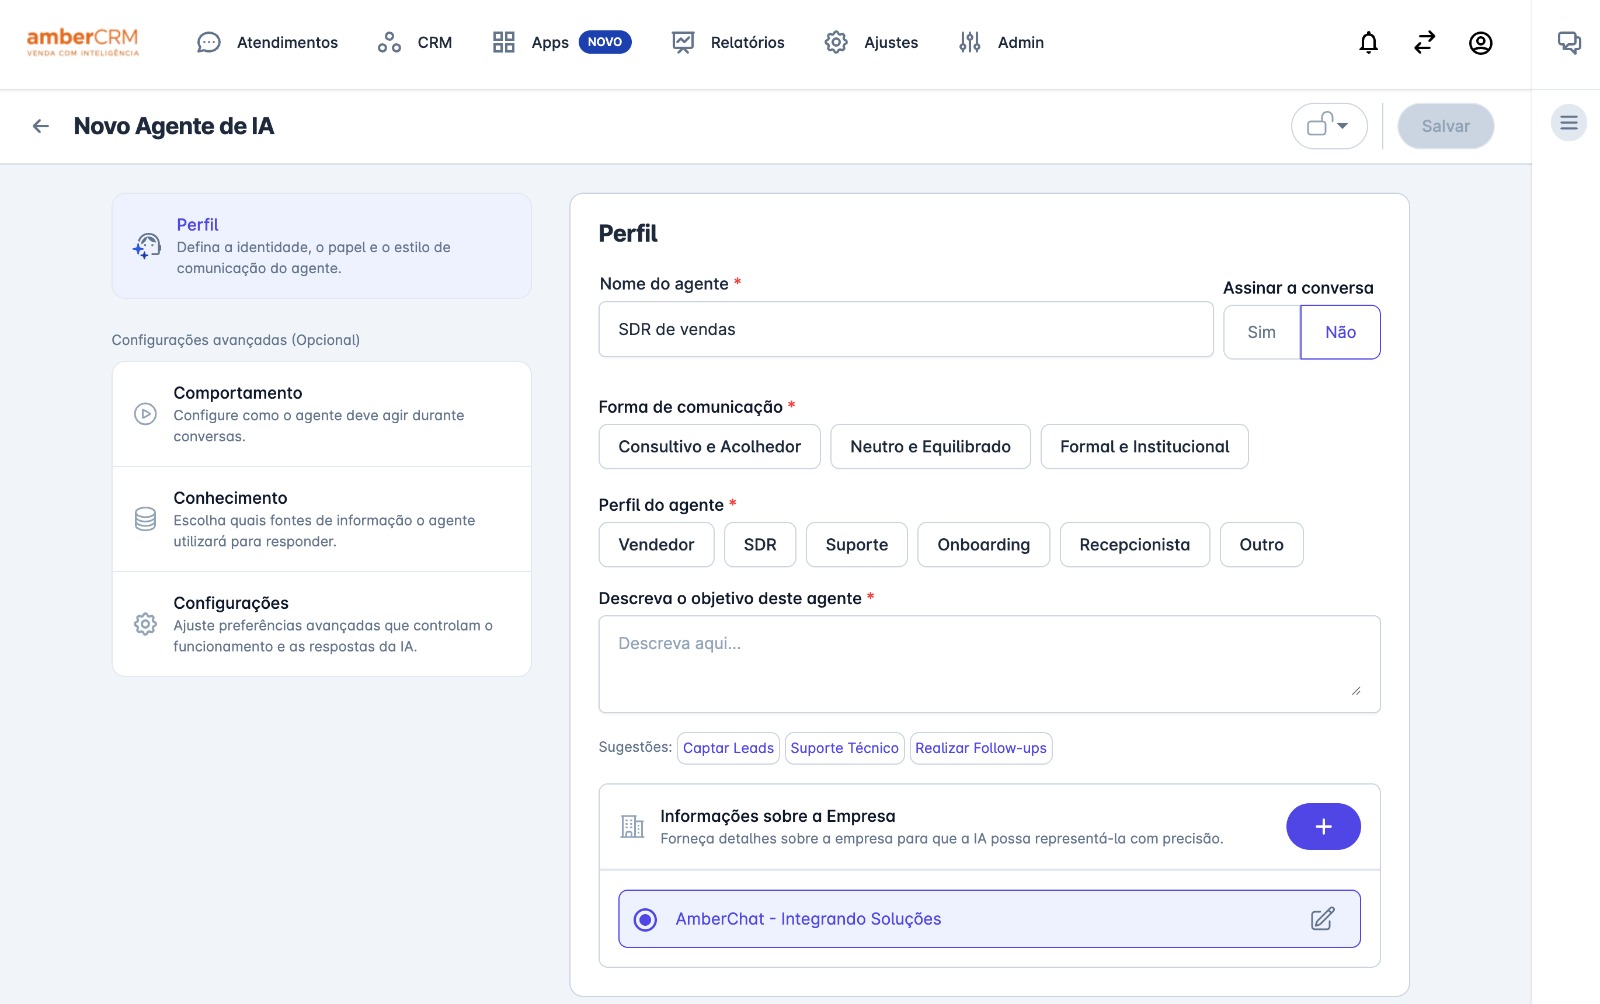This screenshot has width=1600, height=1004.
Task: Choose the SDR agent profile toggle
Action: [760, 544]
